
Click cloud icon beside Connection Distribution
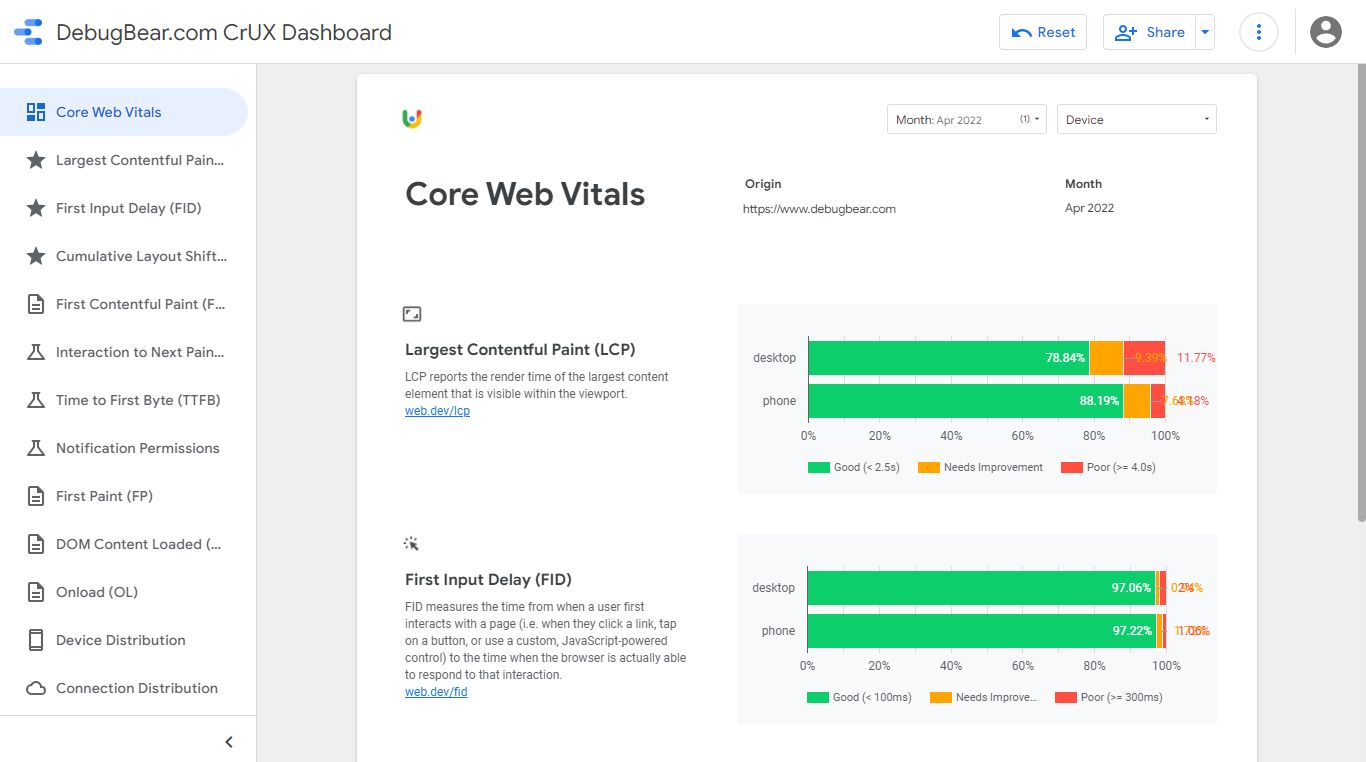pos(36,688)
